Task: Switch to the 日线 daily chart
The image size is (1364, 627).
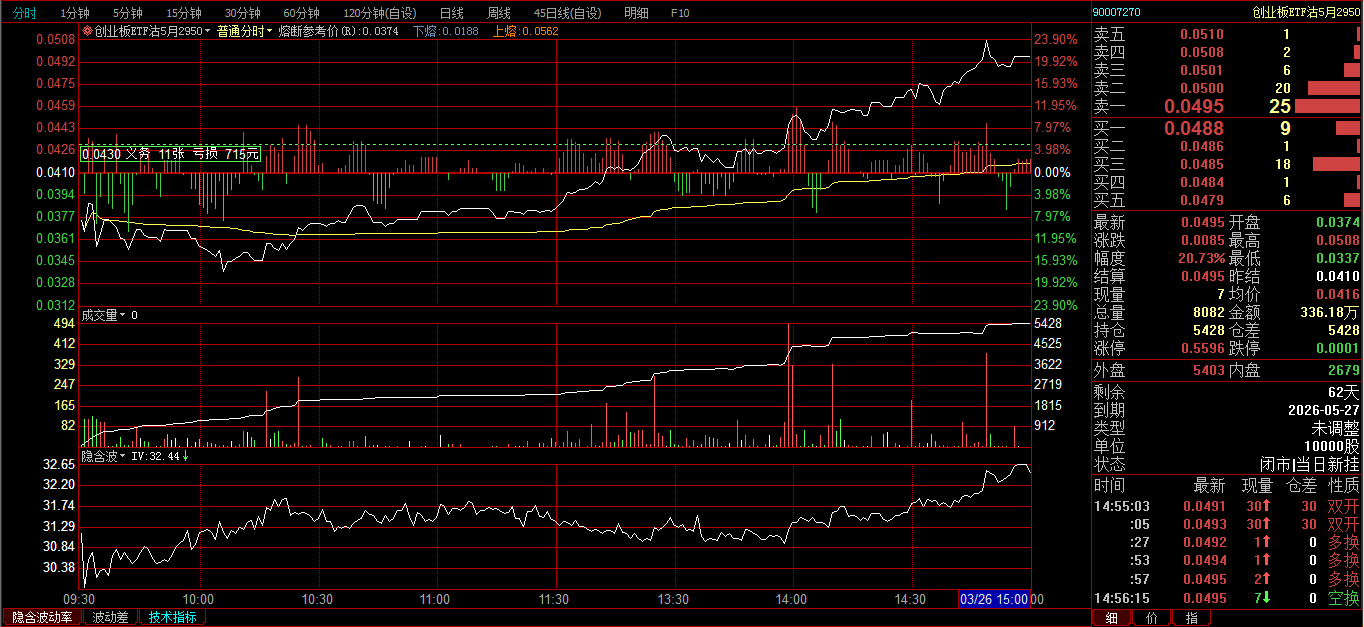Action: [x=451, y=13]
